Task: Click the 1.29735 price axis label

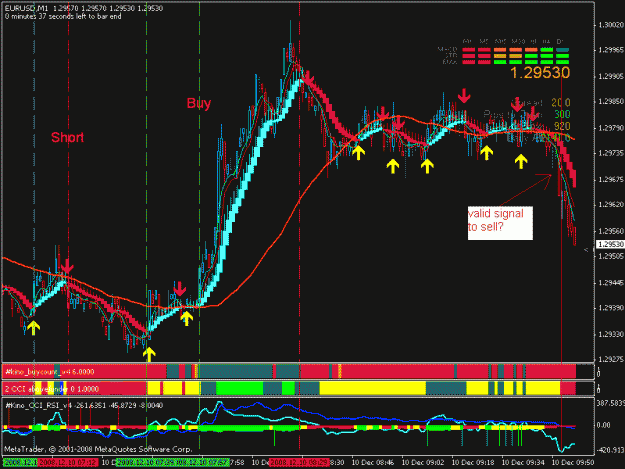Action: [610, 153]
